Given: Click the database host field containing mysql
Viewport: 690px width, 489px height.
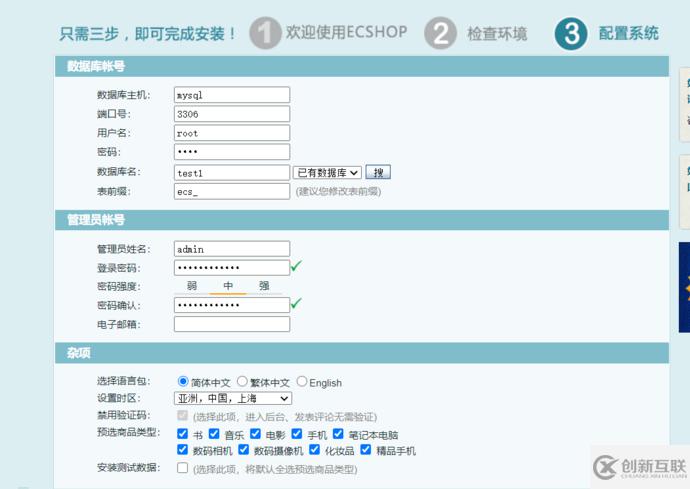Looking at the screenshot, I should [232, 95].
